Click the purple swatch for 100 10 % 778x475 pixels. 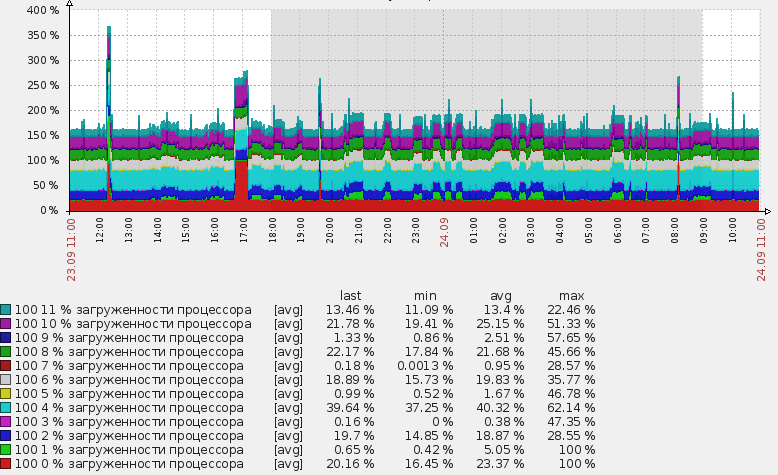click(x=5, y=324)
